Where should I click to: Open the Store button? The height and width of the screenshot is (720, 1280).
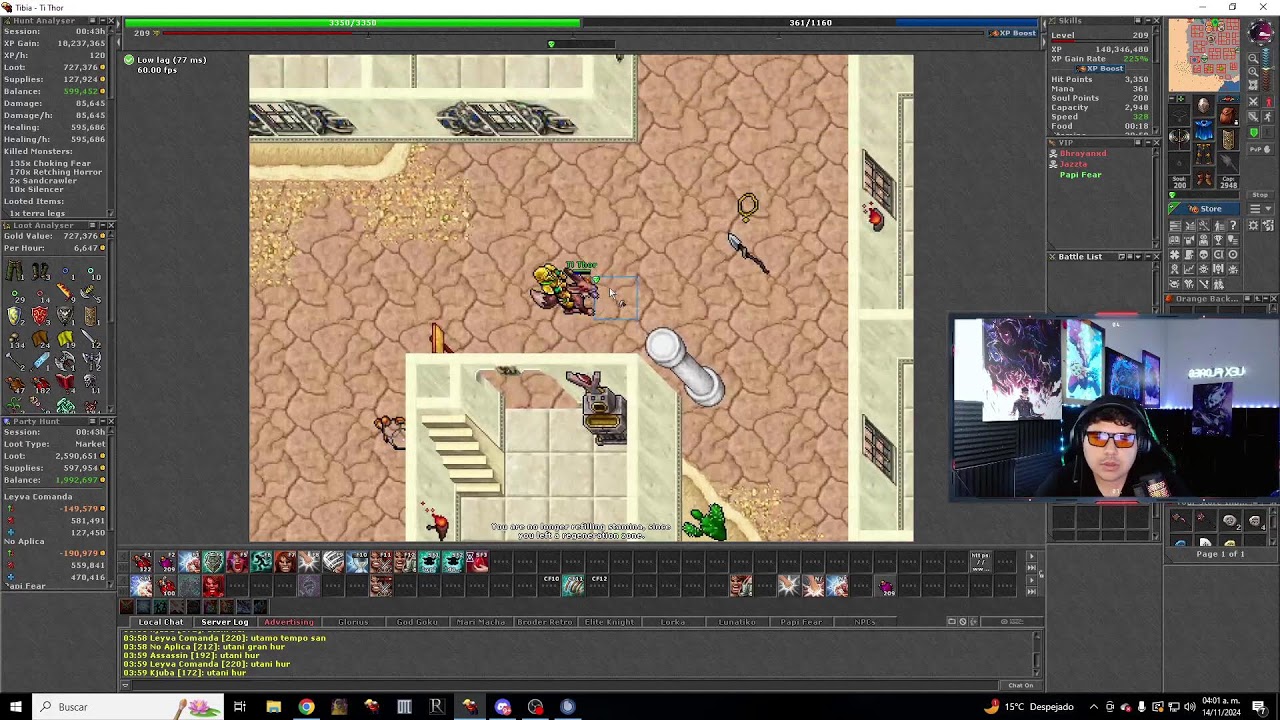tap(1204, 209)
